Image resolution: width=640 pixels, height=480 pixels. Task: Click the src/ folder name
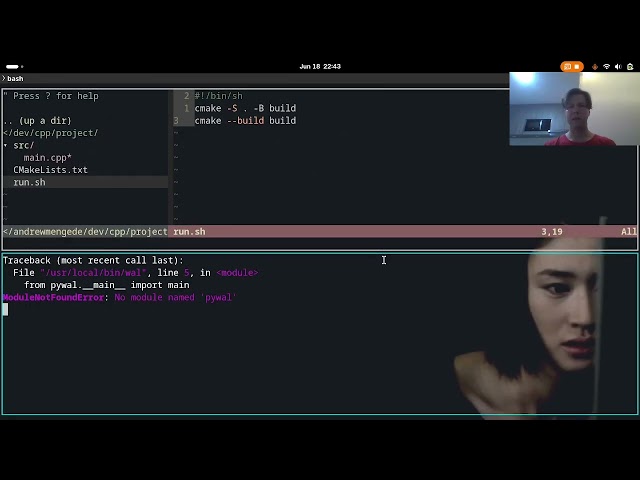(24, 145)
